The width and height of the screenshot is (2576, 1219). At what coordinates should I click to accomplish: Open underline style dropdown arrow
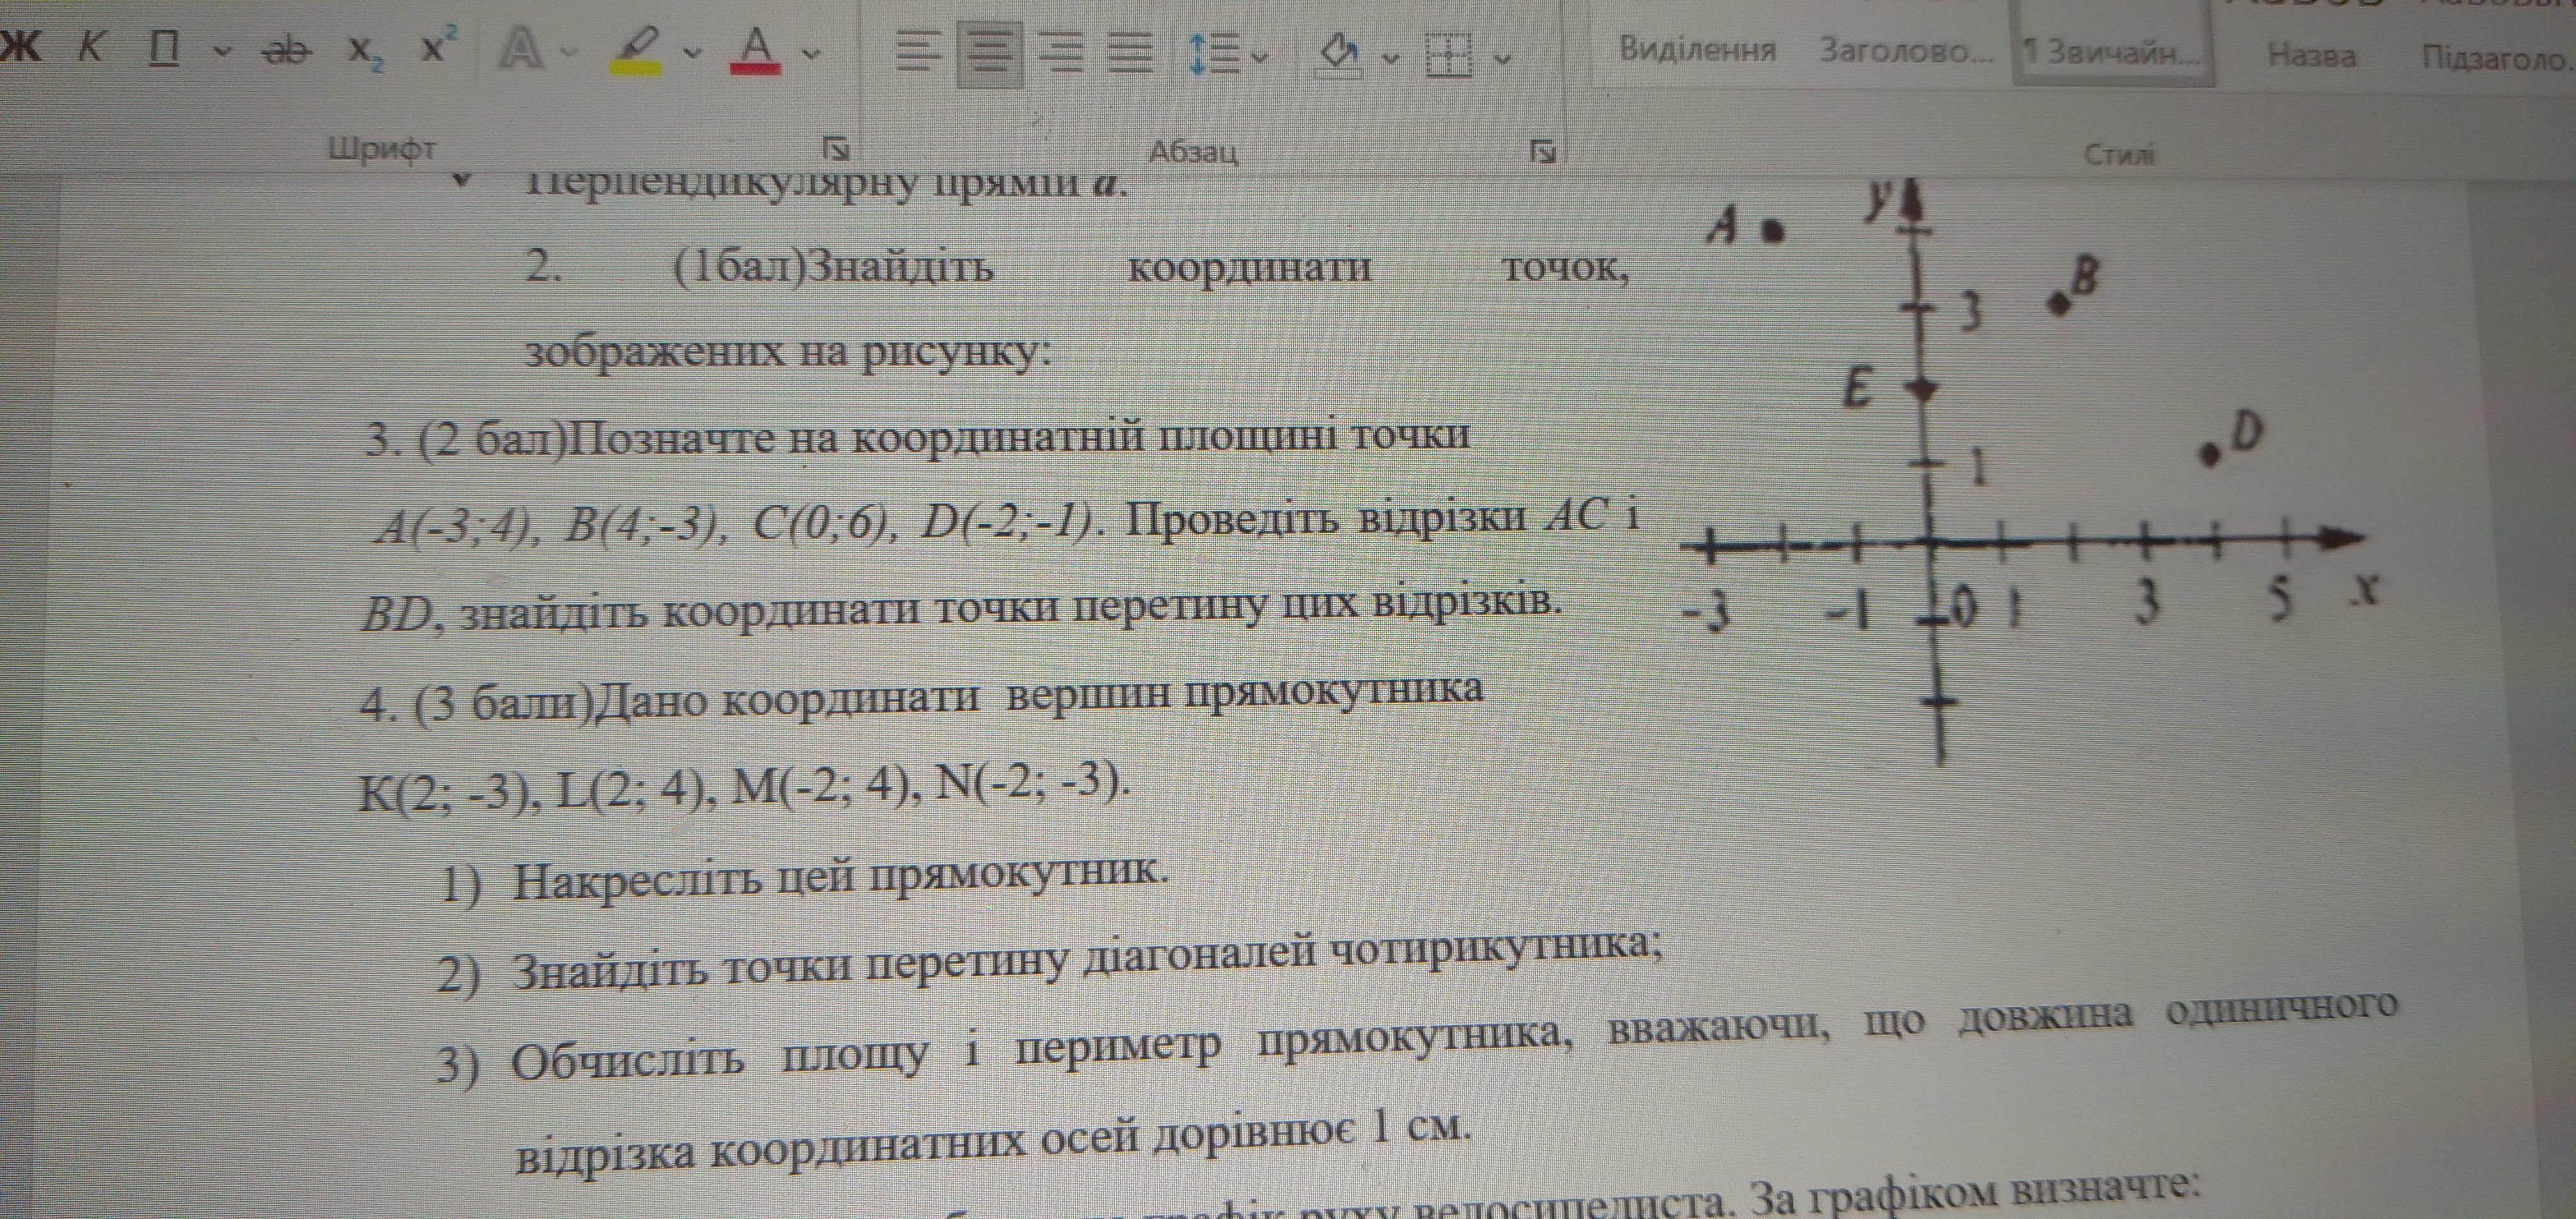tap(223, 51)
